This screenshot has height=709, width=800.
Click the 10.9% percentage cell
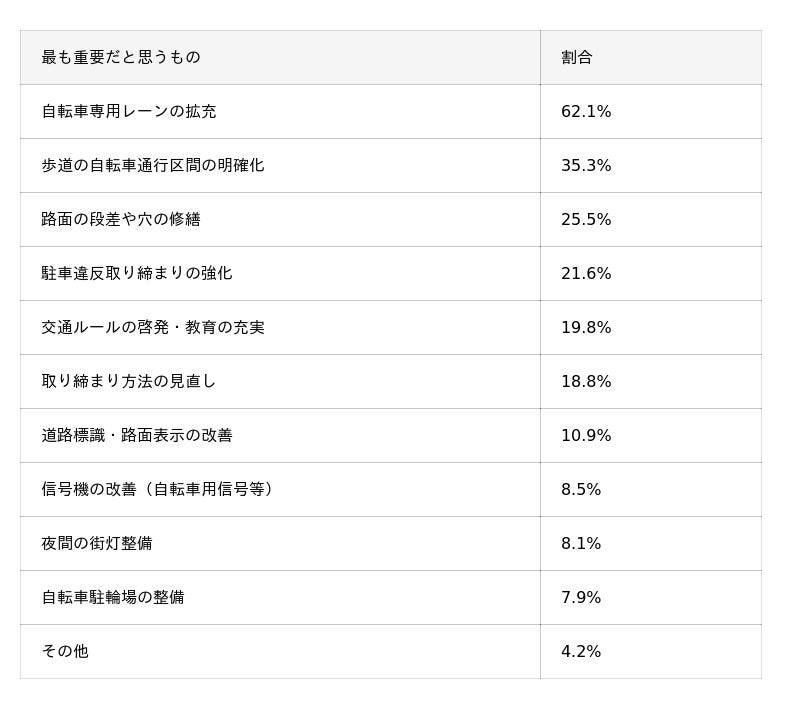tap(651, 436)
